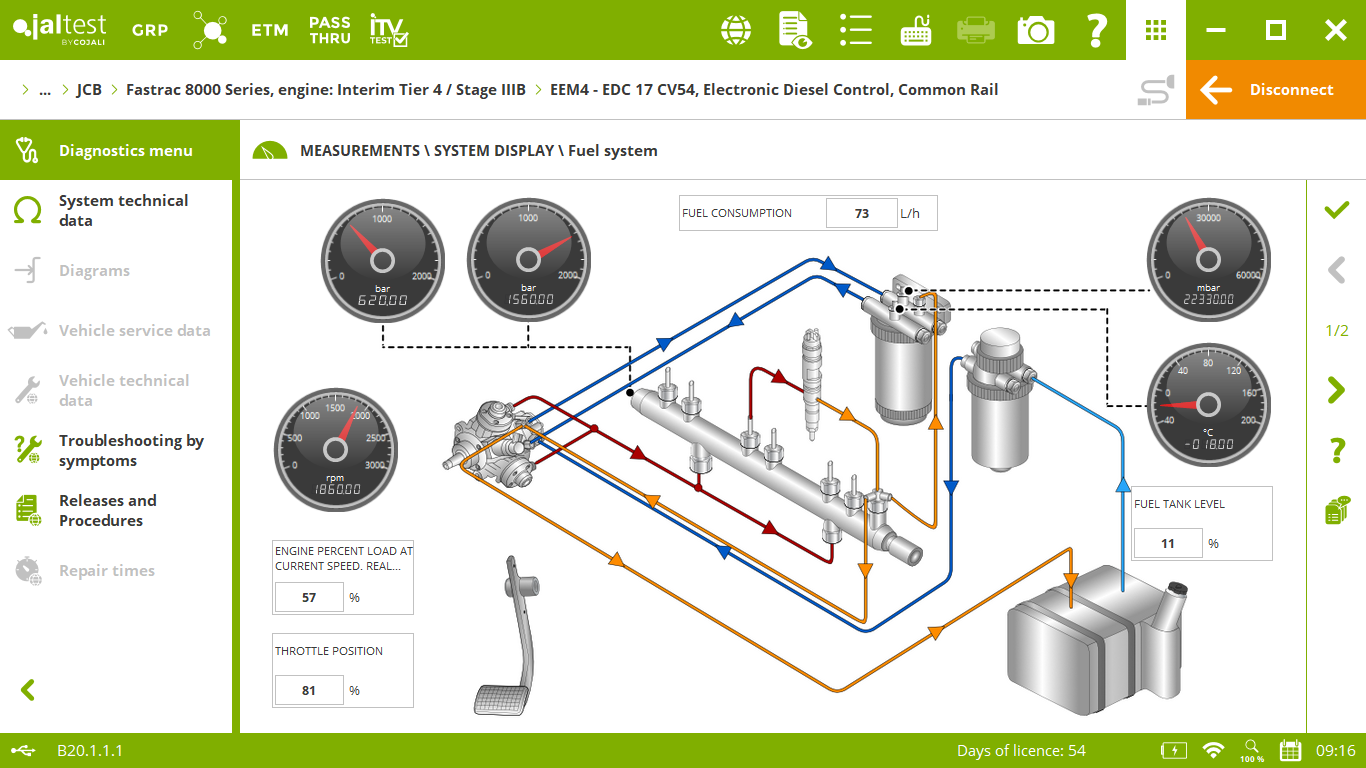Image resolution: width=1366 pixels, height=768 pixels.
Task: Click the FUEL TANK LEVEL label
Action: 1179,504
